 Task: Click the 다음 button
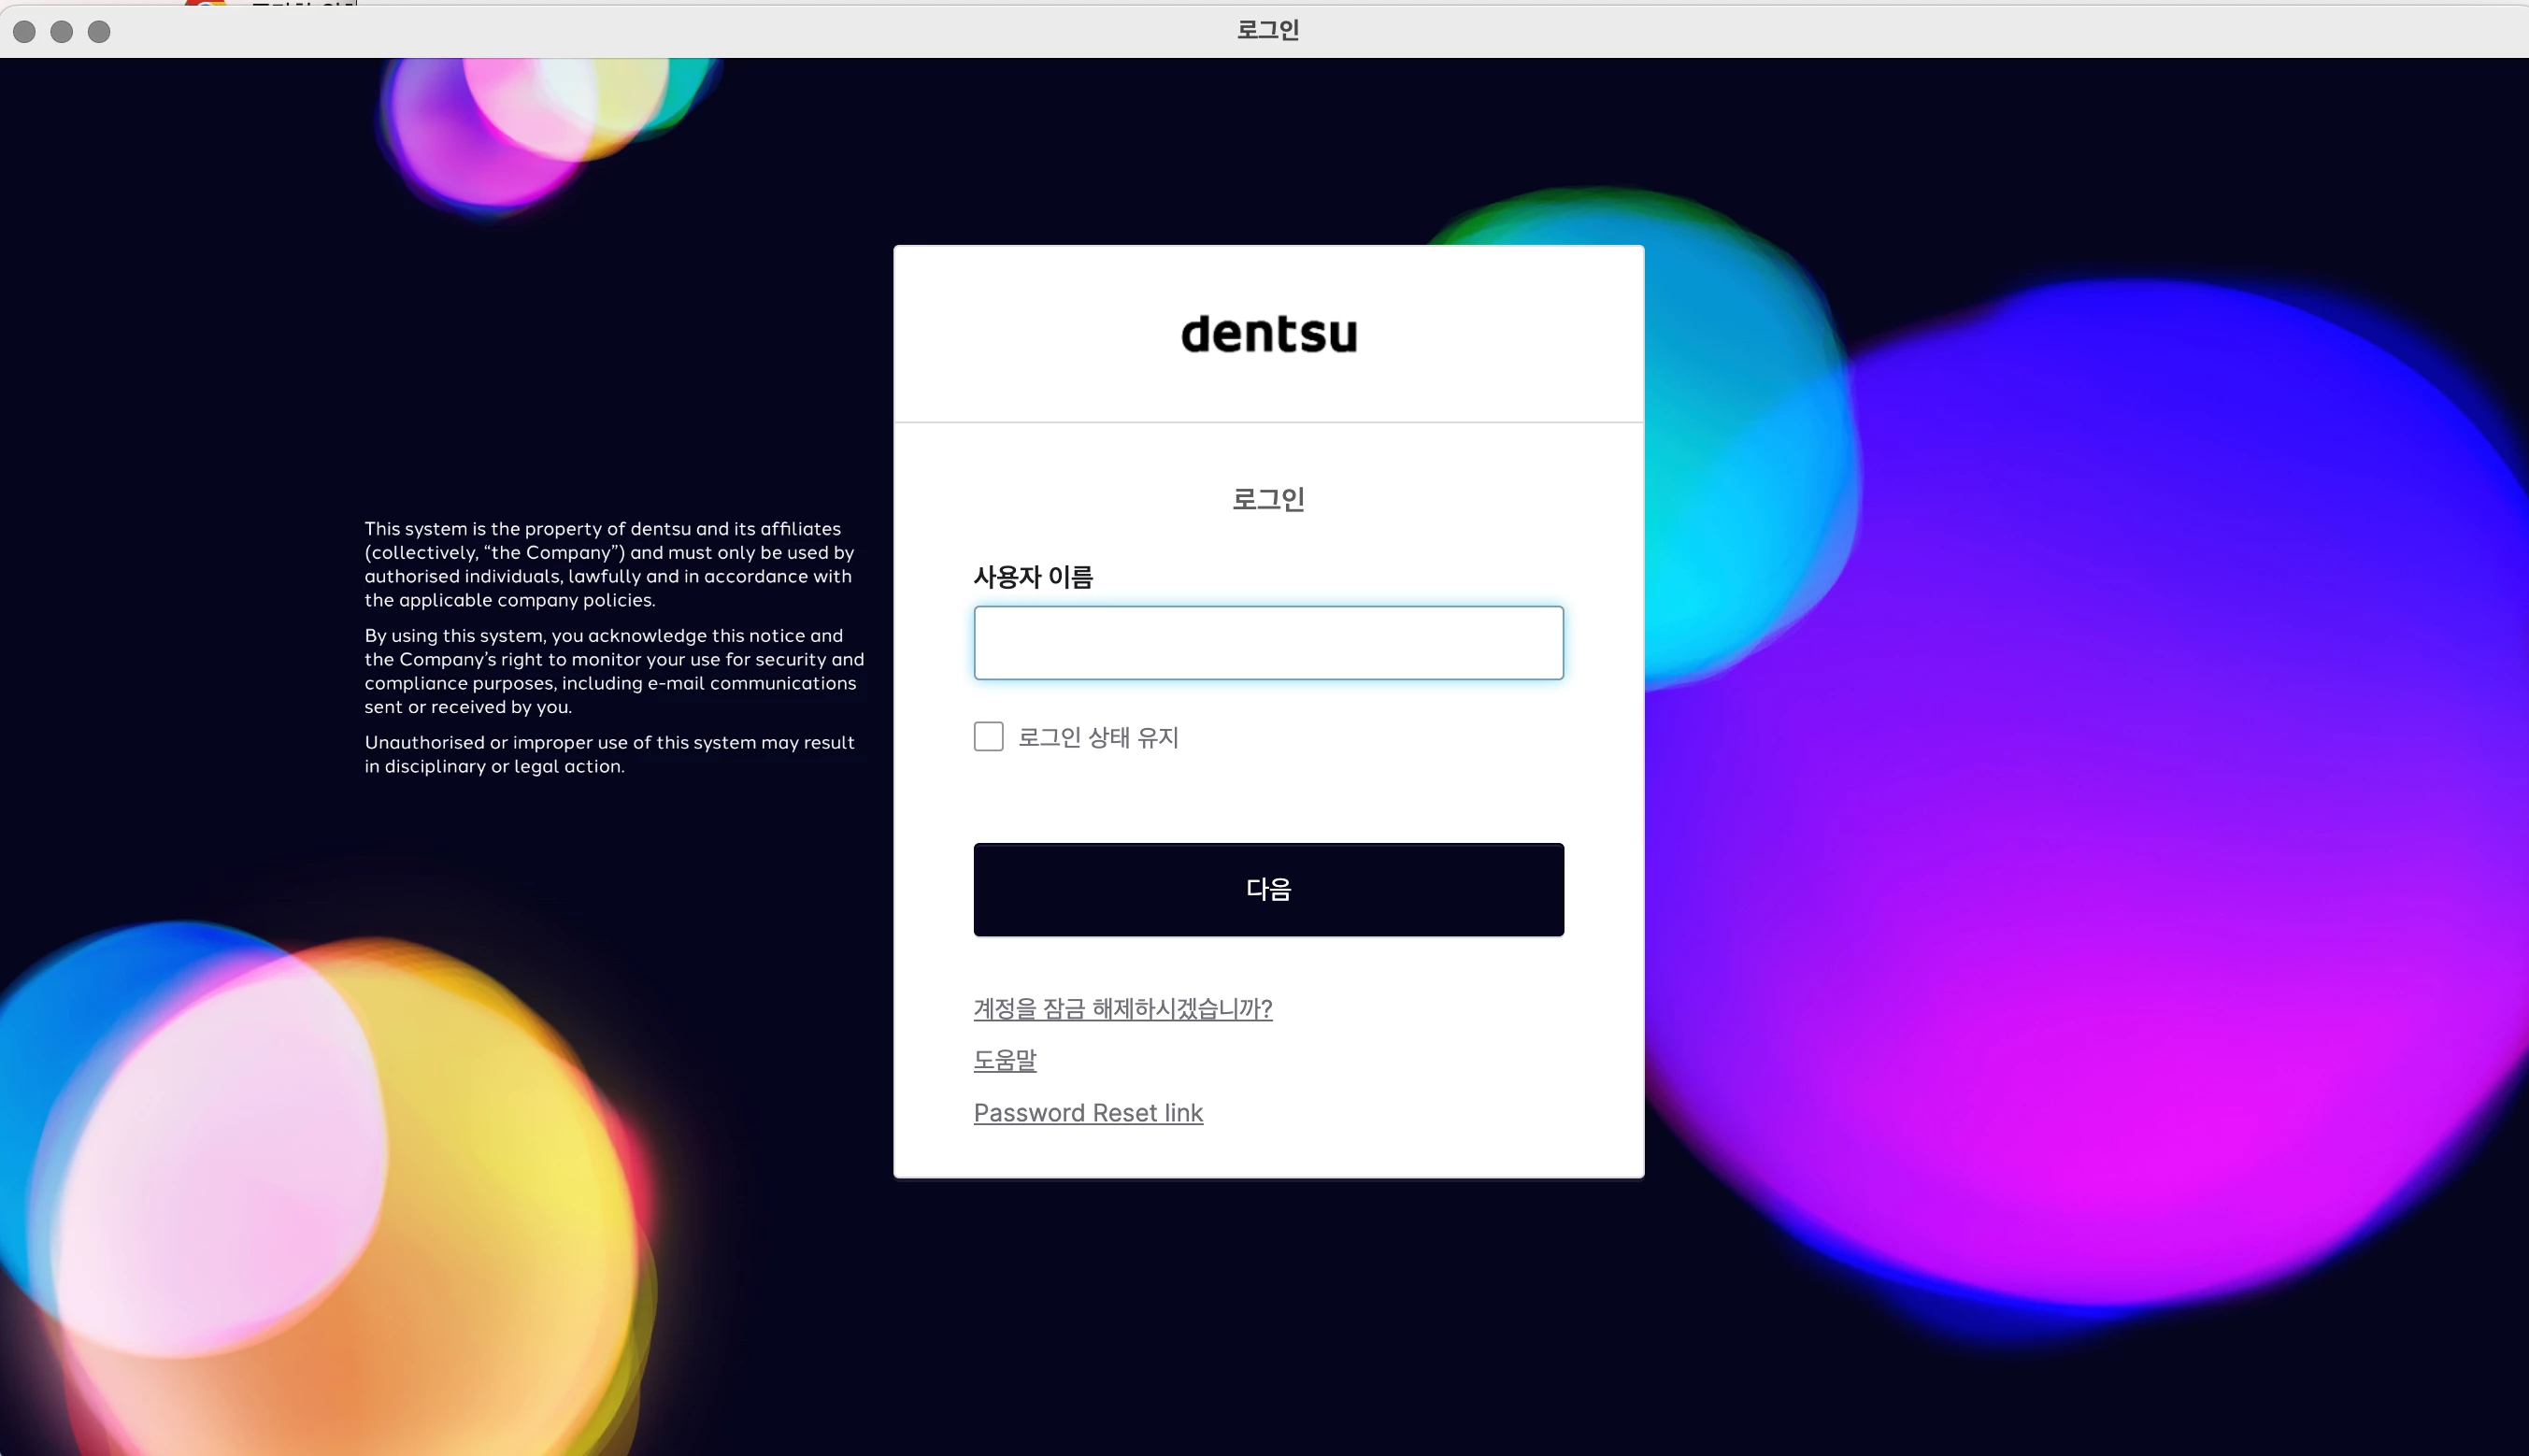[1268, 889]
